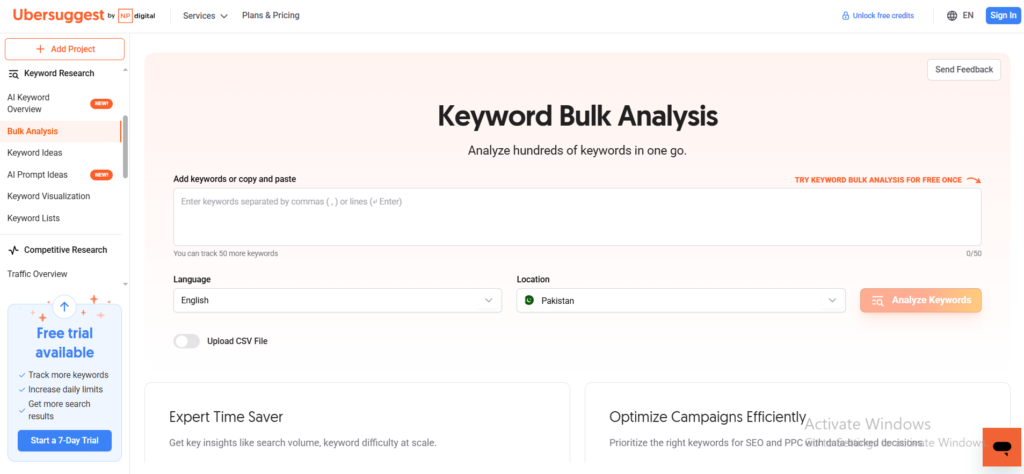Click the Pakistan flag icon

(x=529, y=300)
